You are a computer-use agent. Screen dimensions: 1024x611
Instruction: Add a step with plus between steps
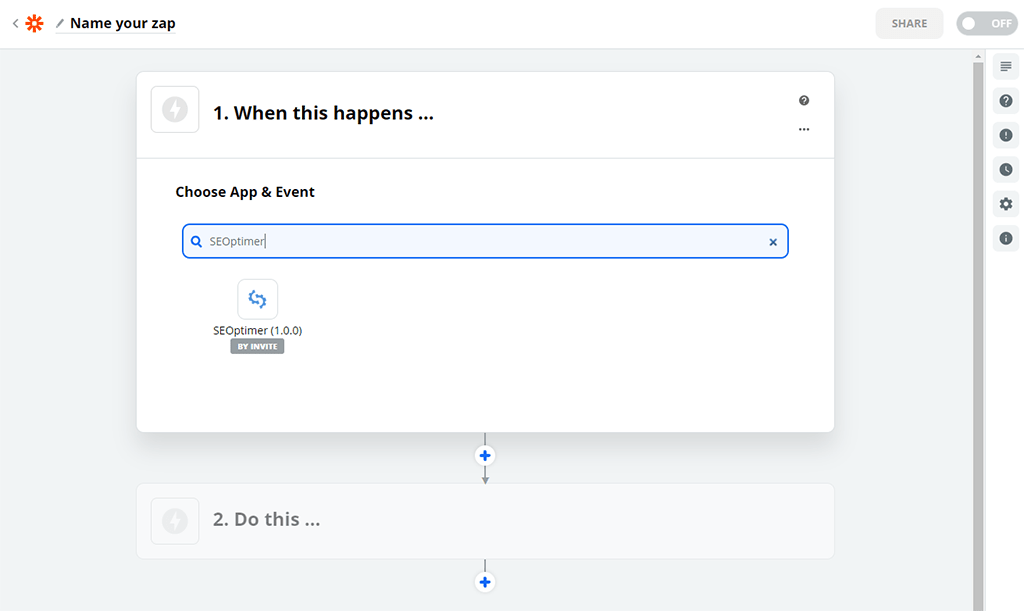pos(485,456)
